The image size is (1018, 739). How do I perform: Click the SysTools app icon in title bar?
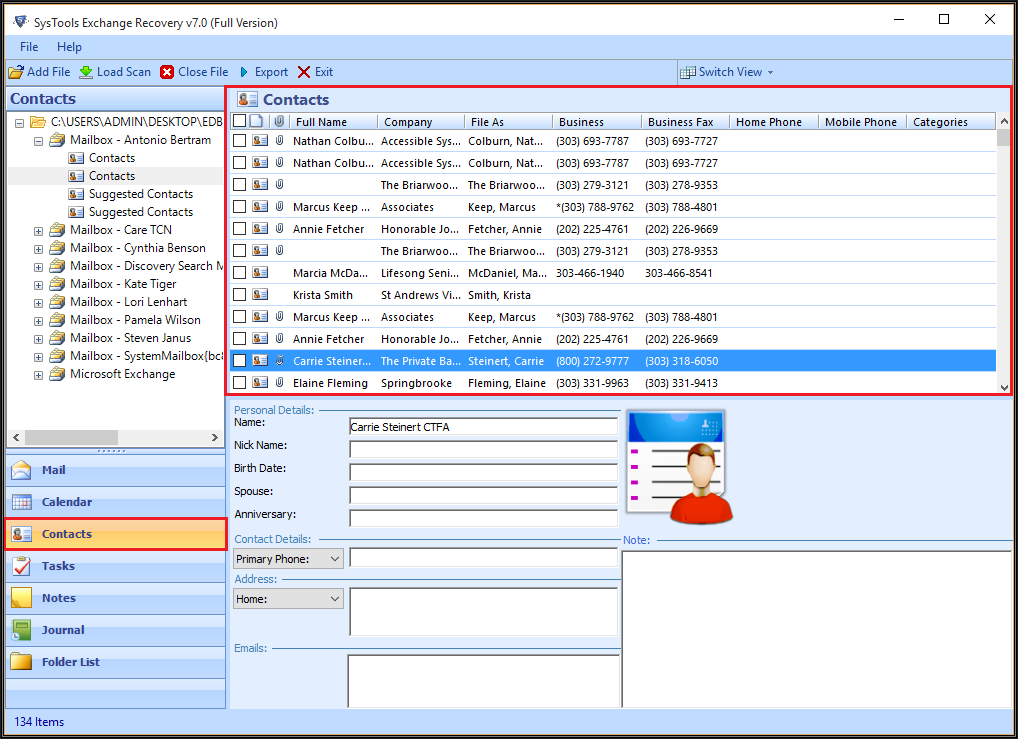tap(21, 22)
